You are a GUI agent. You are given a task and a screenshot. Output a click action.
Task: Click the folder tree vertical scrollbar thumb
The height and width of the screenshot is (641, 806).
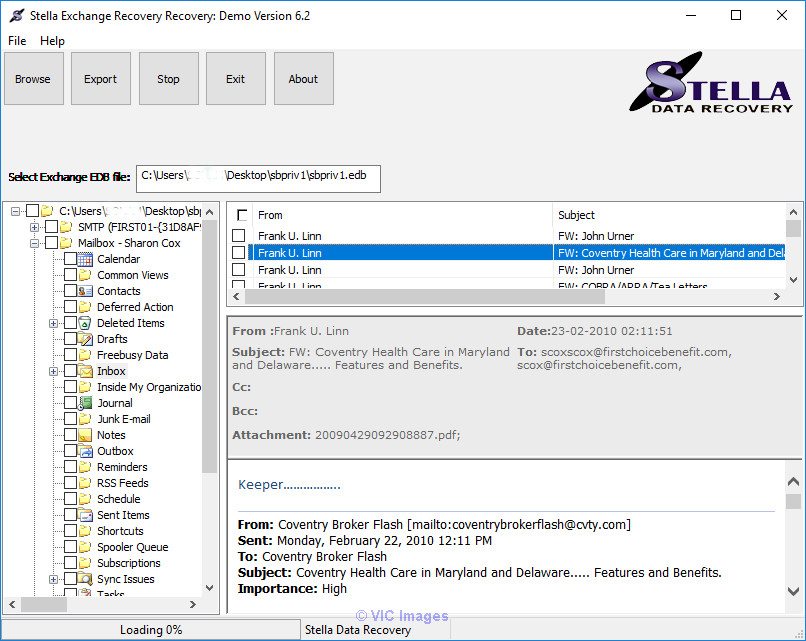[x=210, y=346]
